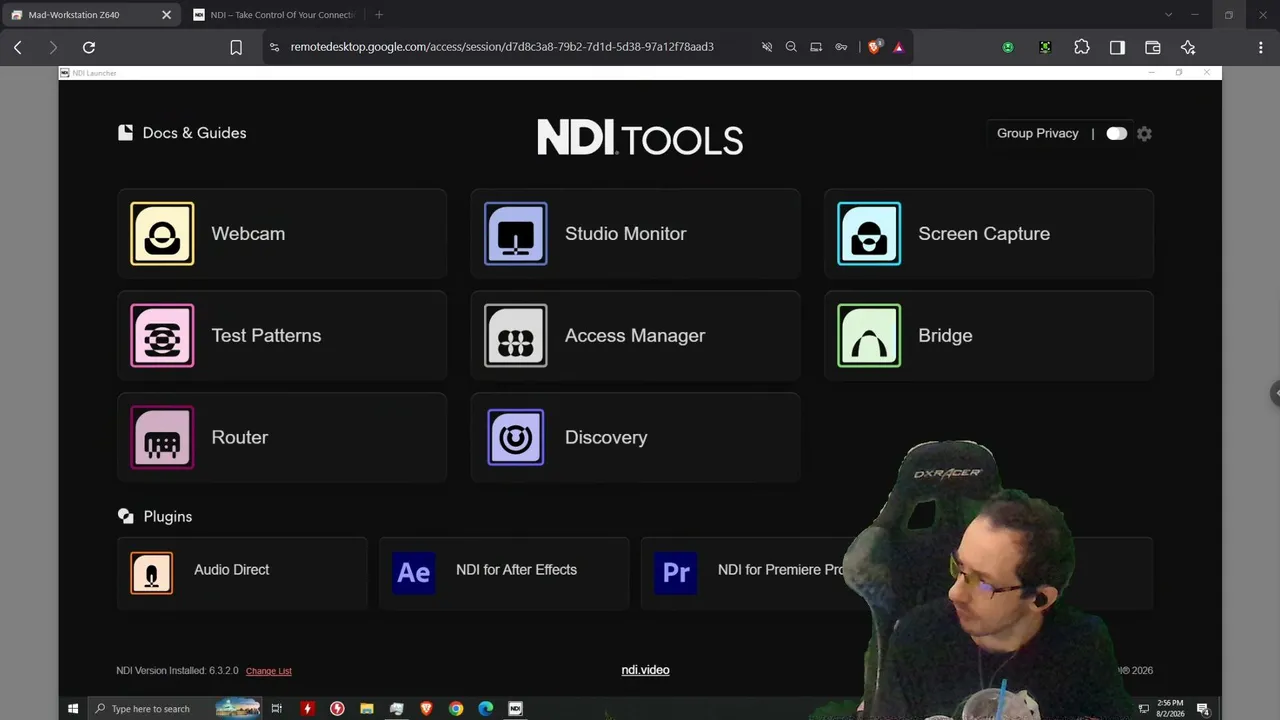Image resolution: width=1280 pixels, height=720 pixels.
Task: Open the remote desktop notifications icon
Action: (x=1204, y=709)
